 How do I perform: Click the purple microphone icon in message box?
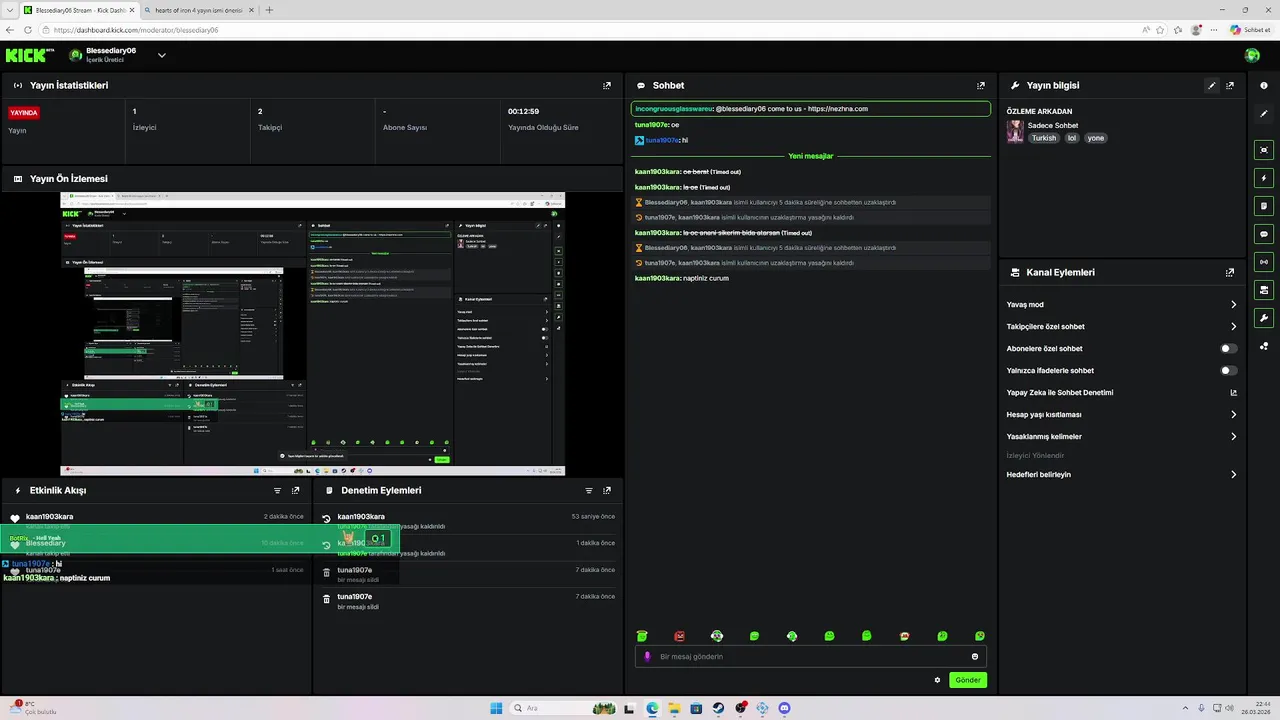tap(648, 657)
